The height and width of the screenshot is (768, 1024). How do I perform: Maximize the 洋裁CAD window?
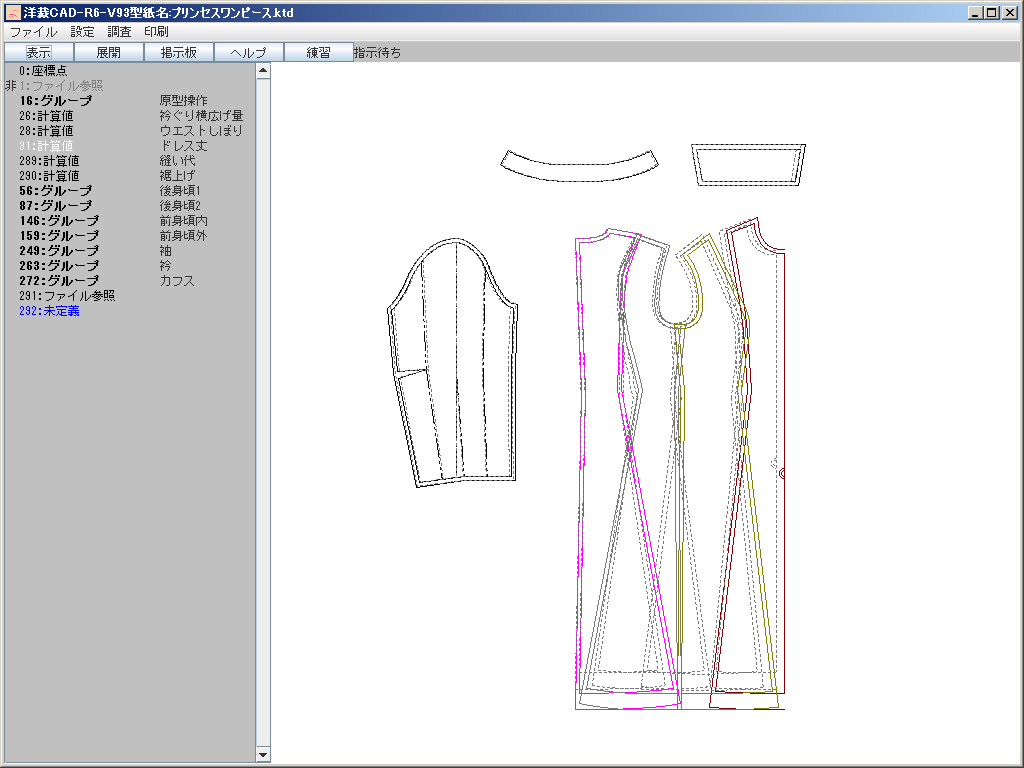(x=992, y=12)
